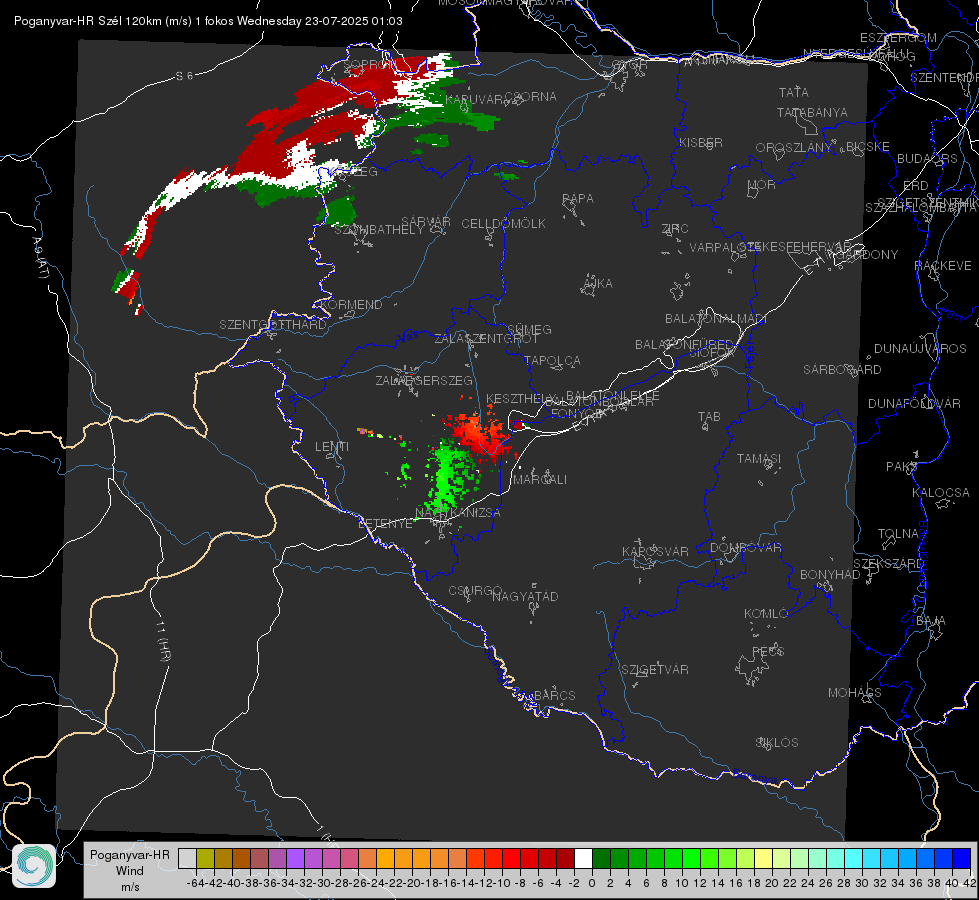Click the A 9 (AT) road label

click(39, 258)
